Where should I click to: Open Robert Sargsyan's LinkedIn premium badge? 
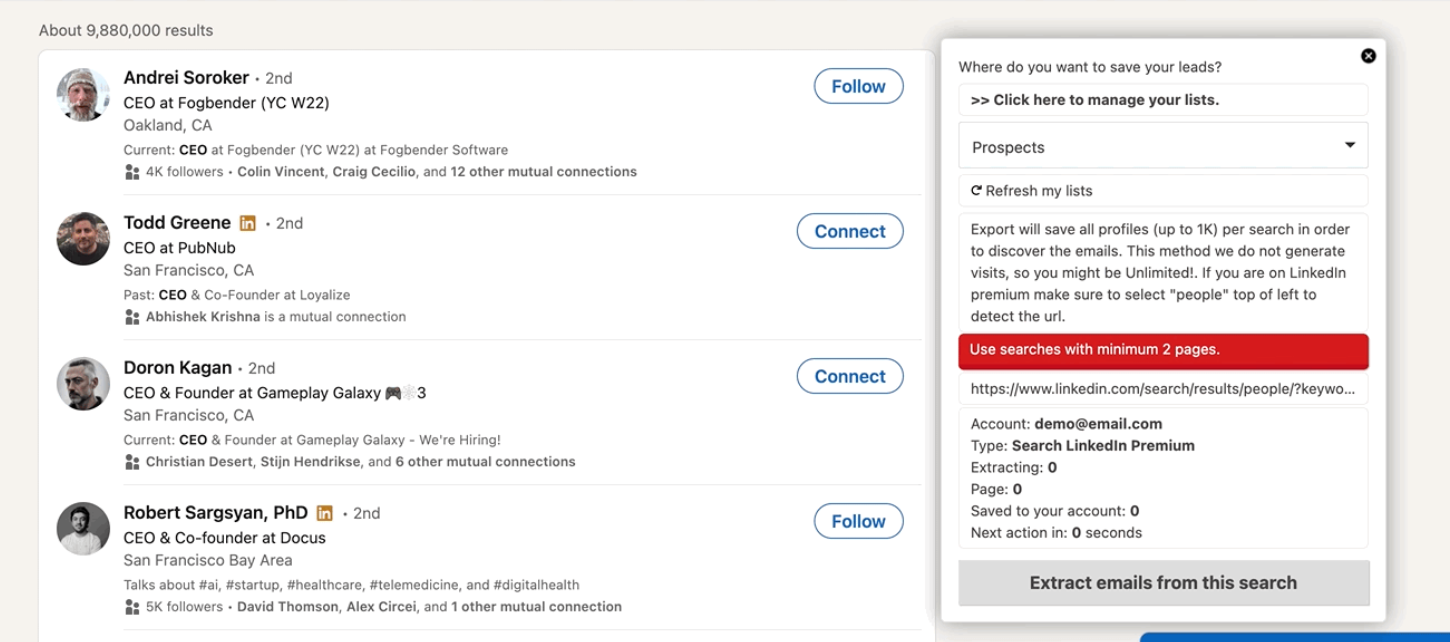coord(324,513)
